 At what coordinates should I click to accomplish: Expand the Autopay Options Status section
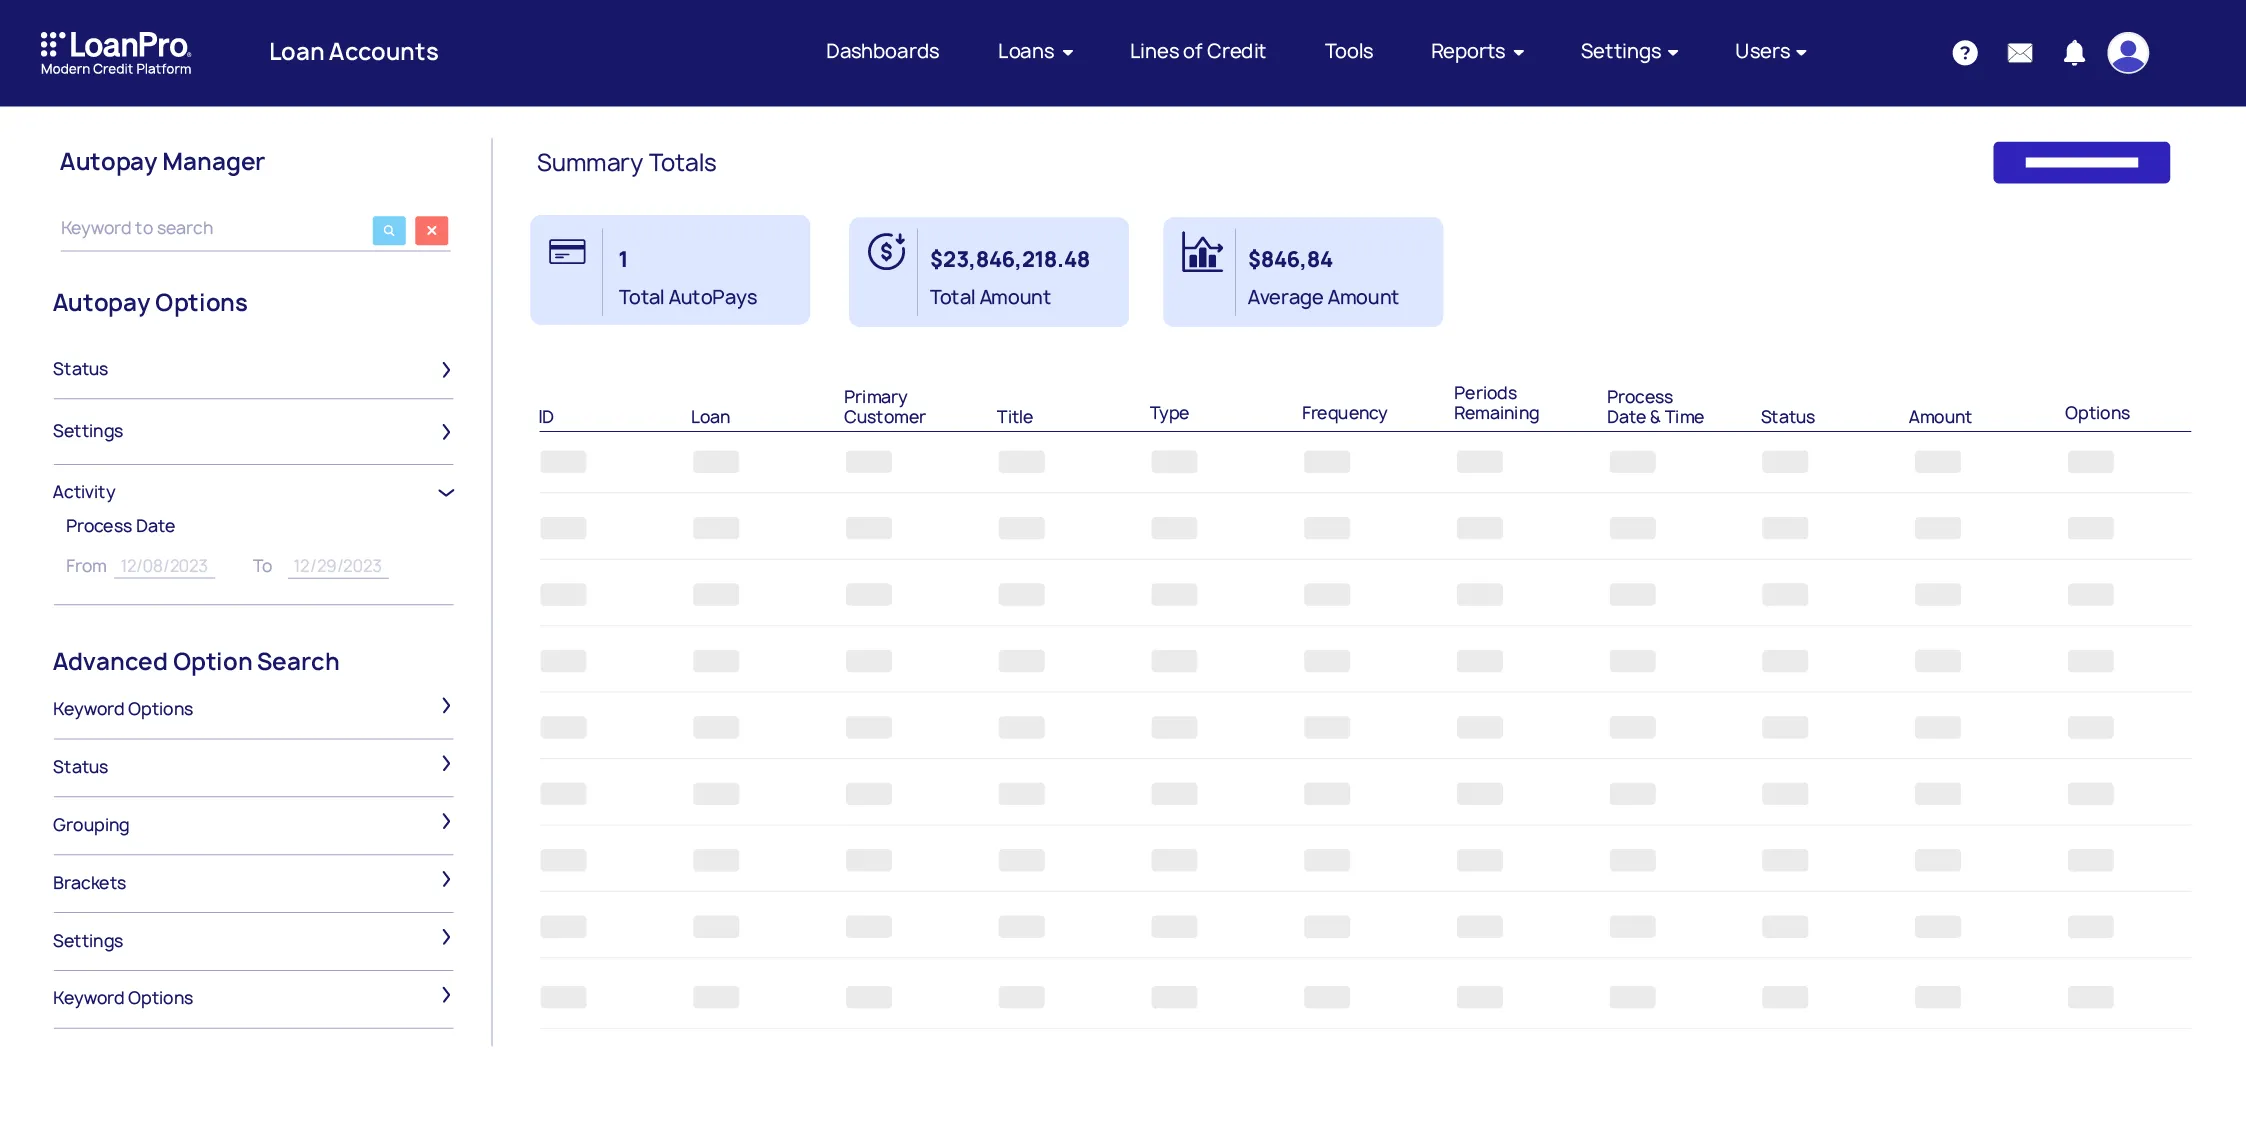coord(446,370)
